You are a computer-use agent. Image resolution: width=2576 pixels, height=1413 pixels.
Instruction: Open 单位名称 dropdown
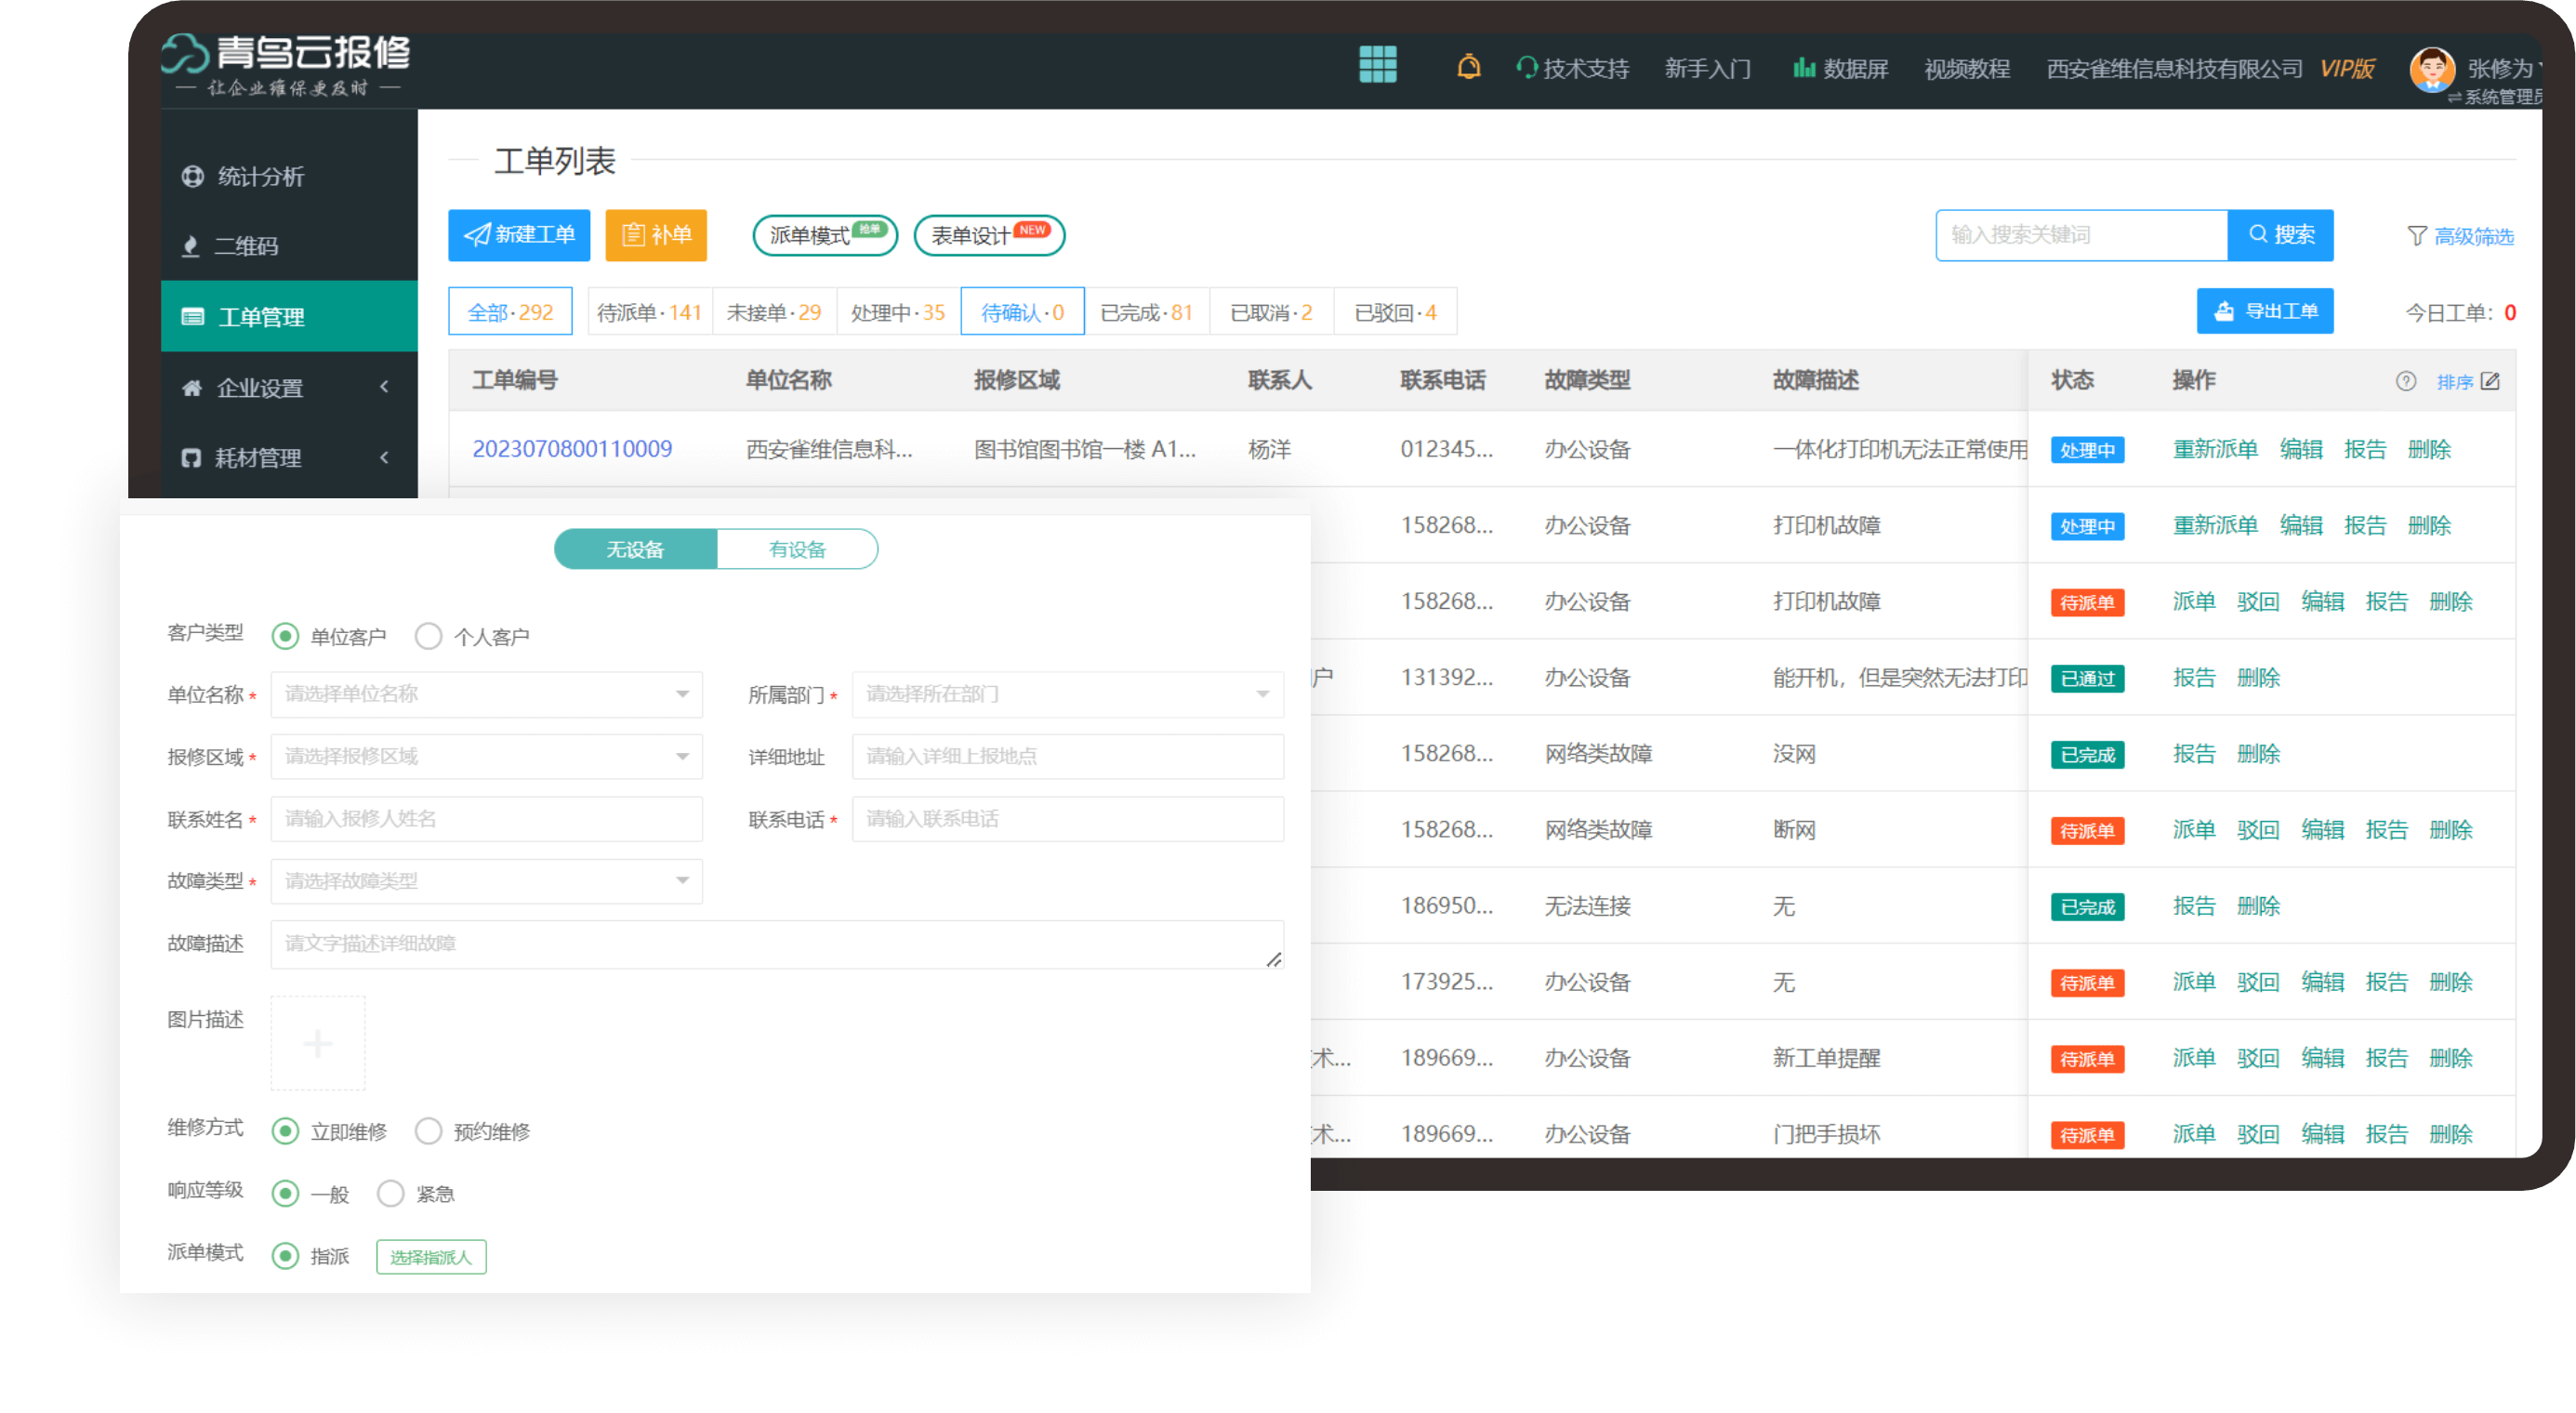(x=487, y=694)
